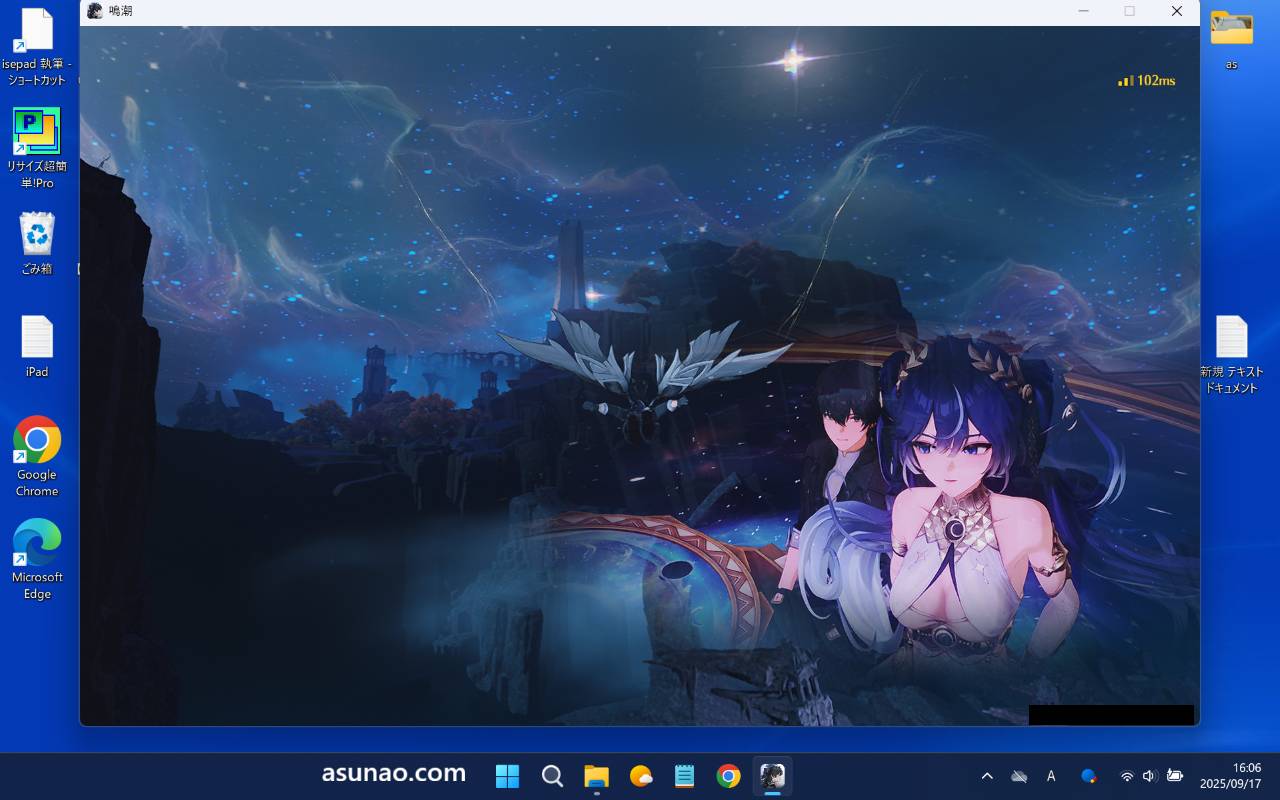Toggle the IME input mode 'A' indicator
This screenshot has width=1280, height=800.
pos(1051,776)
